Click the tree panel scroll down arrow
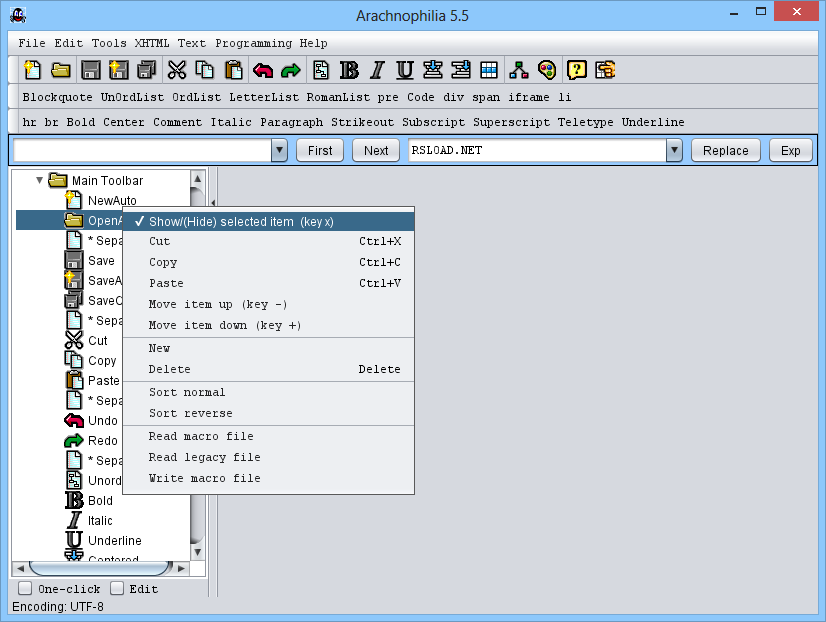 click(198, 552)
